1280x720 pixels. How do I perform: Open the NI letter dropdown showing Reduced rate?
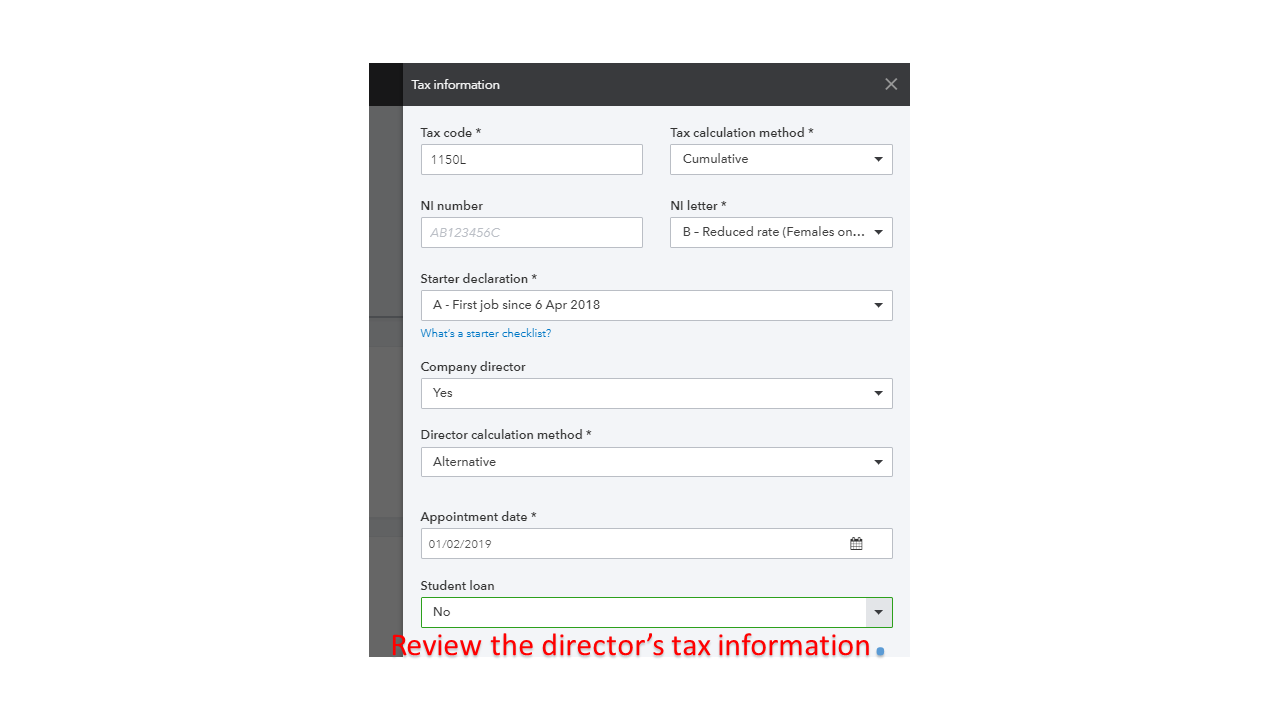(780, 232)
